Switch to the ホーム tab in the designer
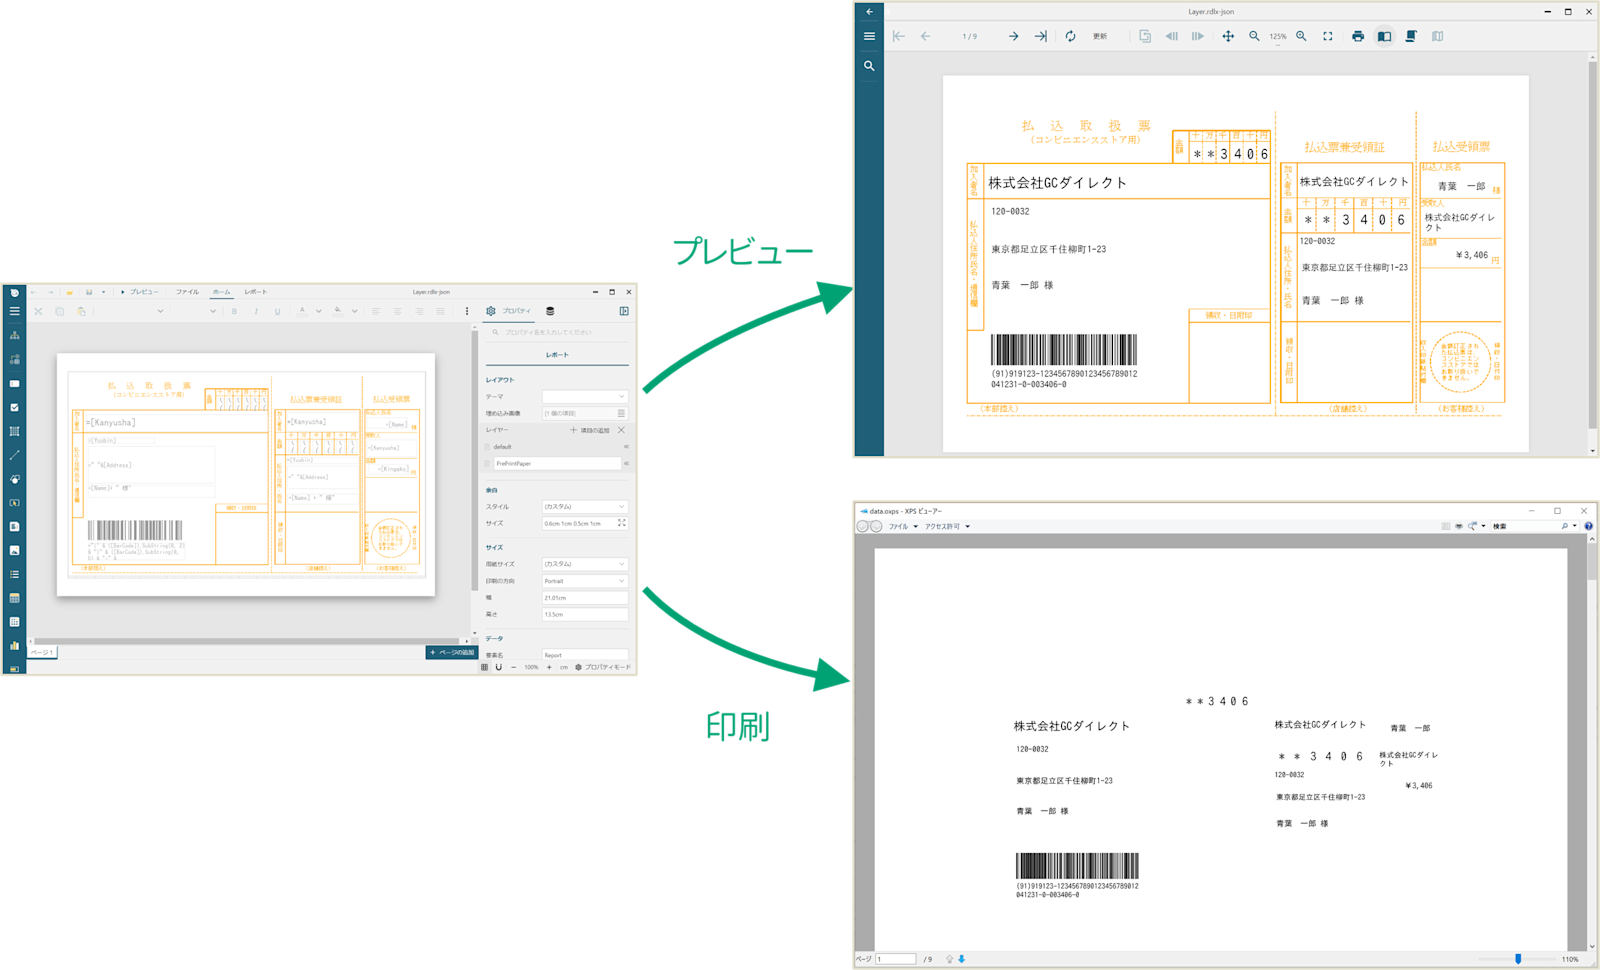Viewport: 1600px width, 970px height. tap(221, 292)
